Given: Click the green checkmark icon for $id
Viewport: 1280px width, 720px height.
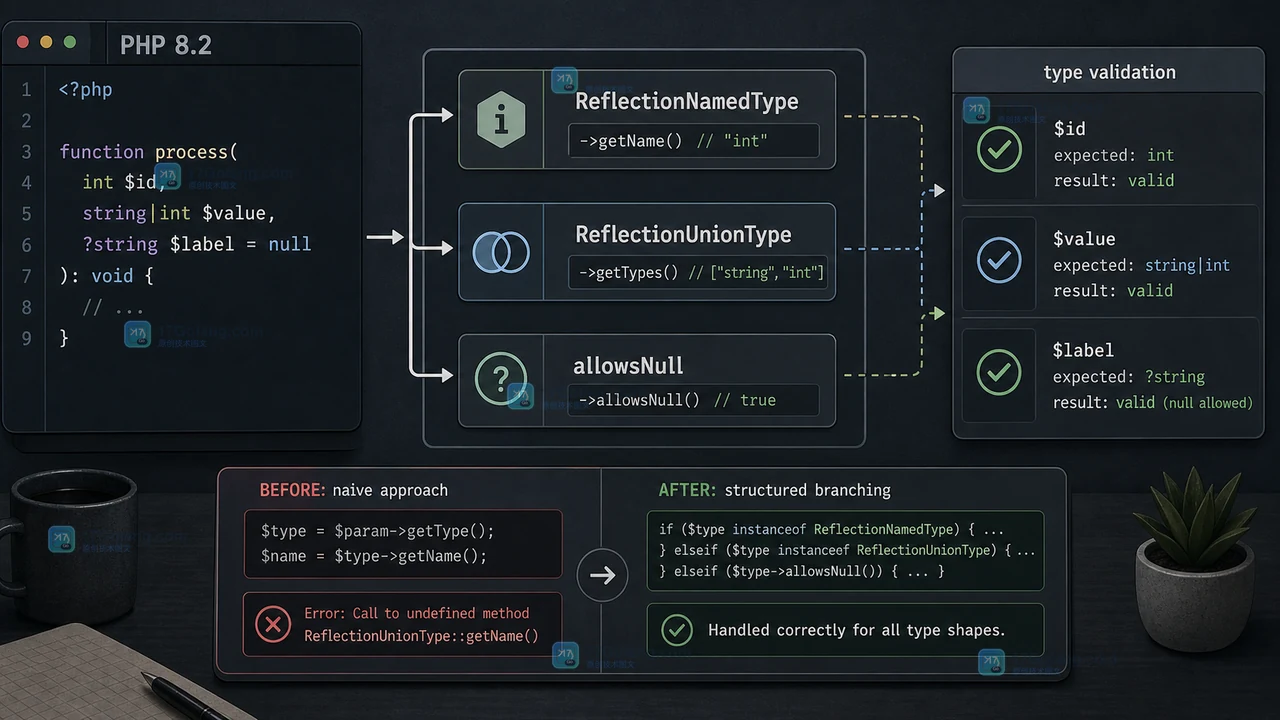Looking at the screenshot, I should coord(998,151).
